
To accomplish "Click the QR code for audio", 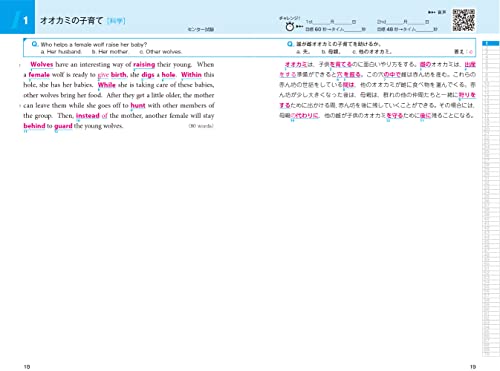I will coord(463,20).
